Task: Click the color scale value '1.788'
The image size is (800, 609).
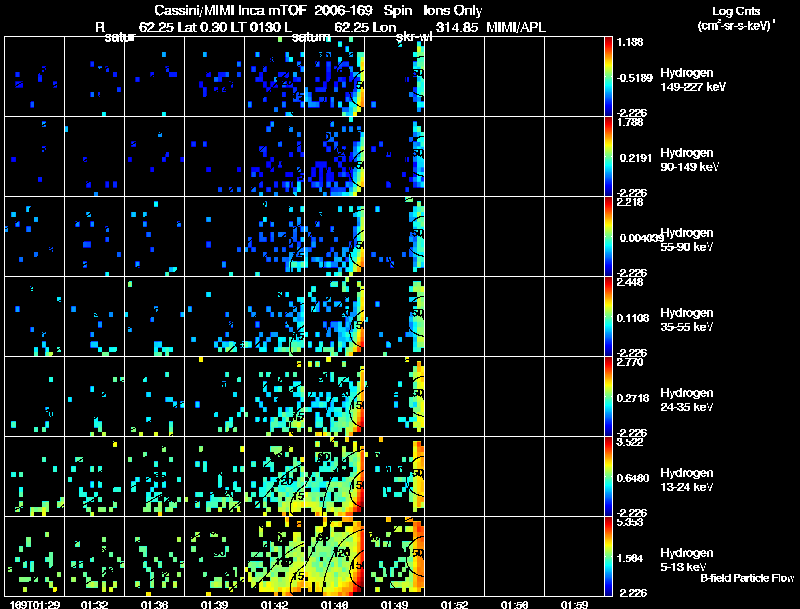Action: pyautogui.click(x=631, y=122)
